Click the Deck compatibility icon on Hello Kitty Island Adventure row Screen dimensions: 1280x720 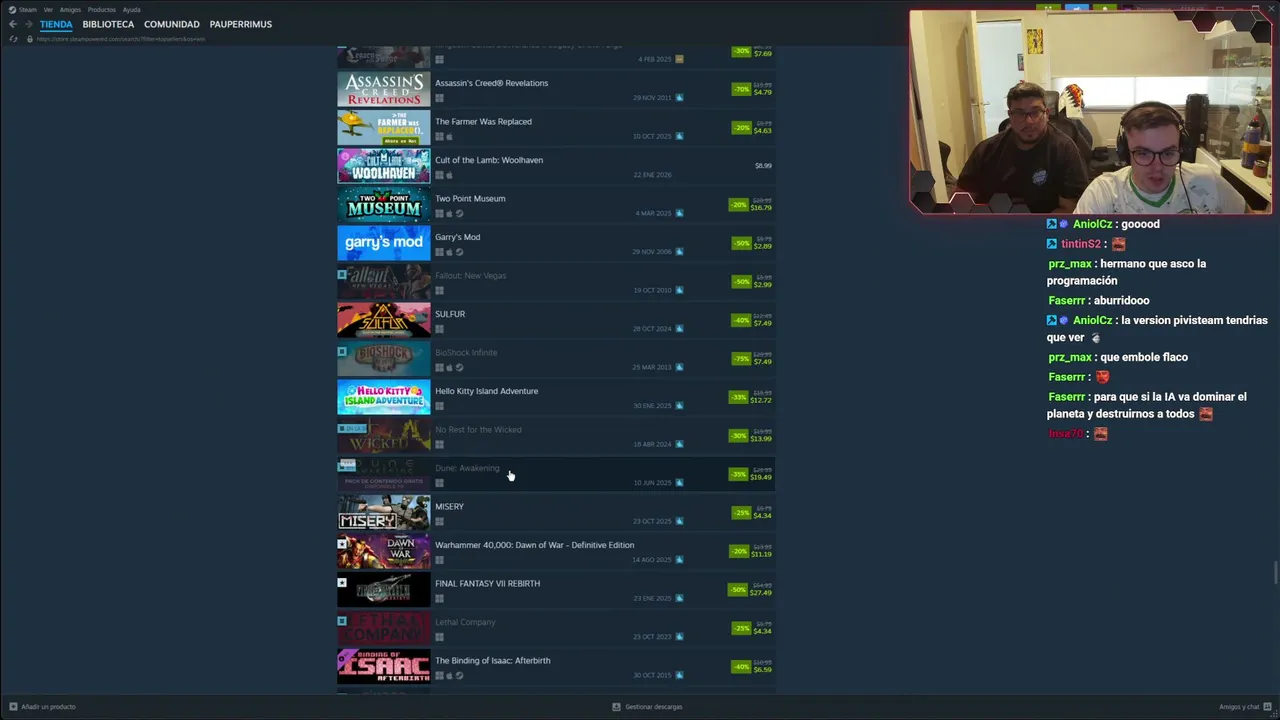pos(679,406)
